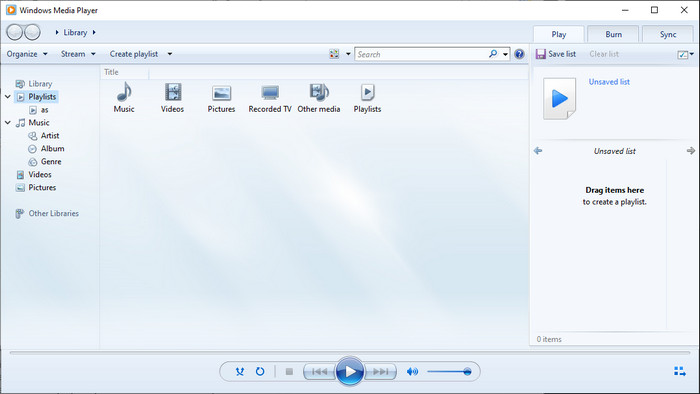Viewport: 700px width, 394px height.
Task: Switch to the Sync tab
Action: [668, 34]
